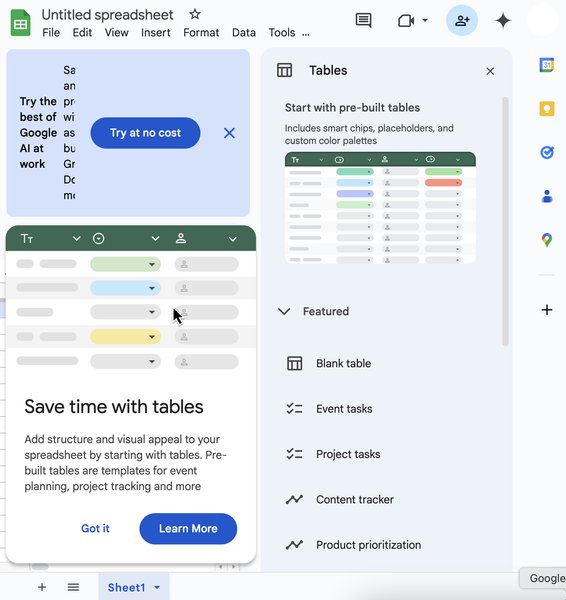Click the Content tracker trend icon
Screen dimensions: 566x600
tap(294, 499)
